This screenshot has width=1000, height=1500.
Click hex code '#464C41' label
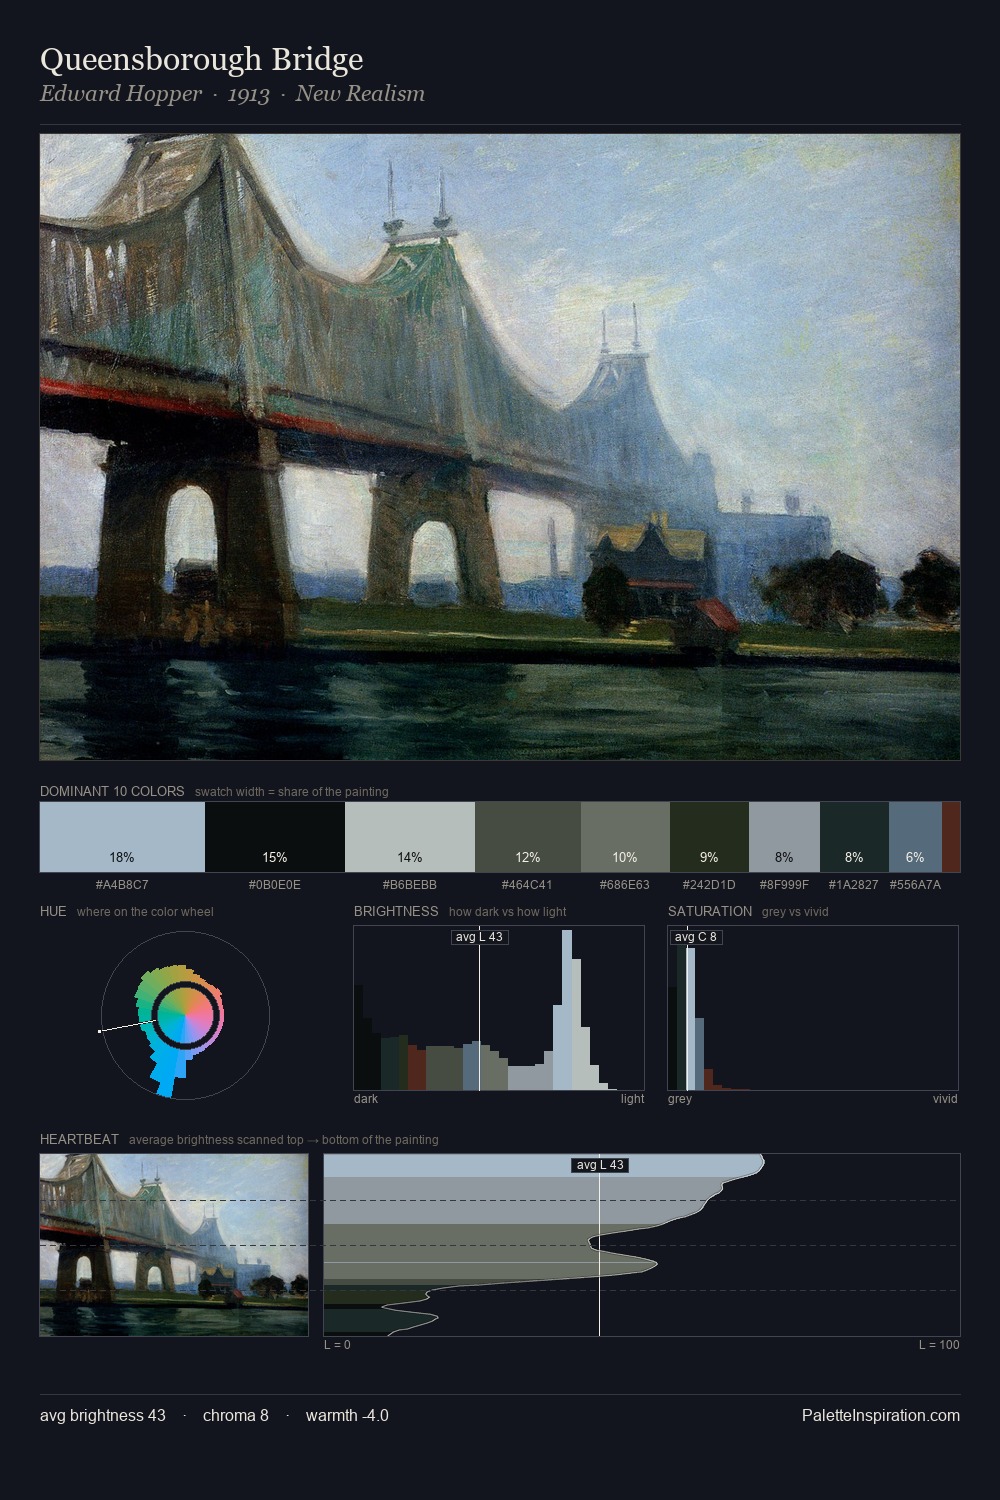coord(528,884)
